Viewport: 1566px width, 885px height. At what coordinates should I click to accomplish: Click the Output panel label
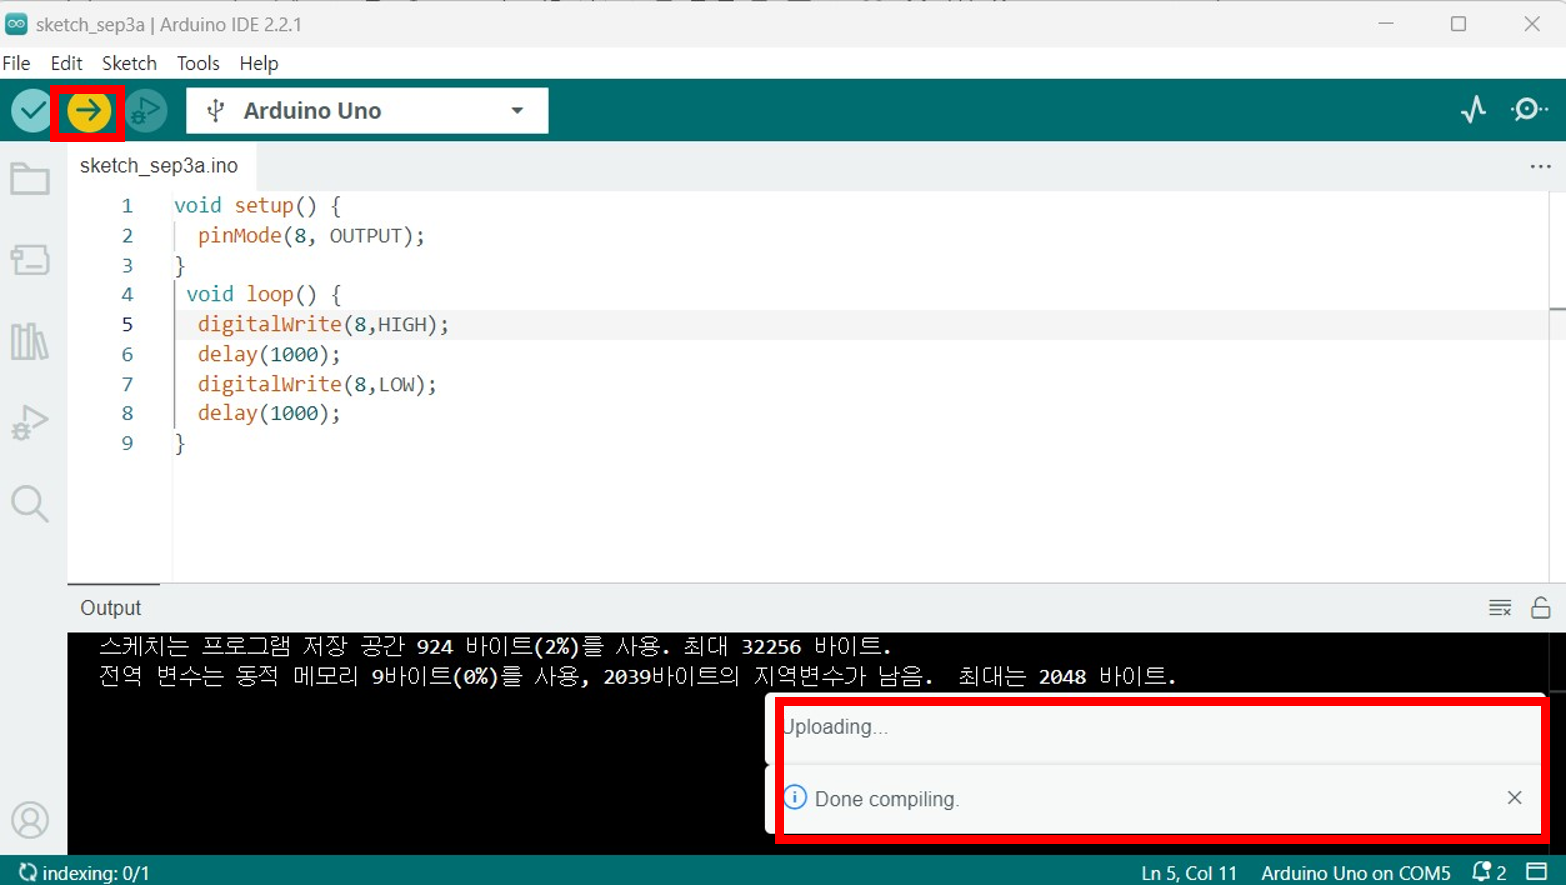pos(110,608)
